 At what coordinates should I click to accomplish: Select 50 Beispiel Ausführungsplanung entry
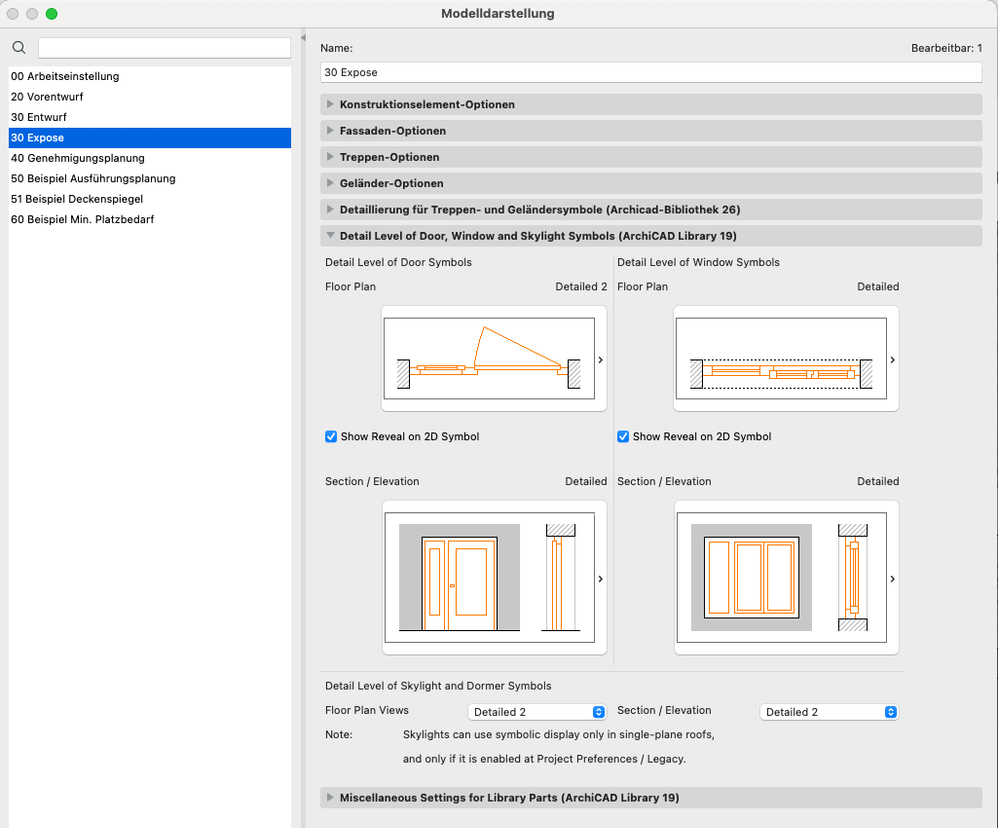pyautogui.click(x=150, y=178)
